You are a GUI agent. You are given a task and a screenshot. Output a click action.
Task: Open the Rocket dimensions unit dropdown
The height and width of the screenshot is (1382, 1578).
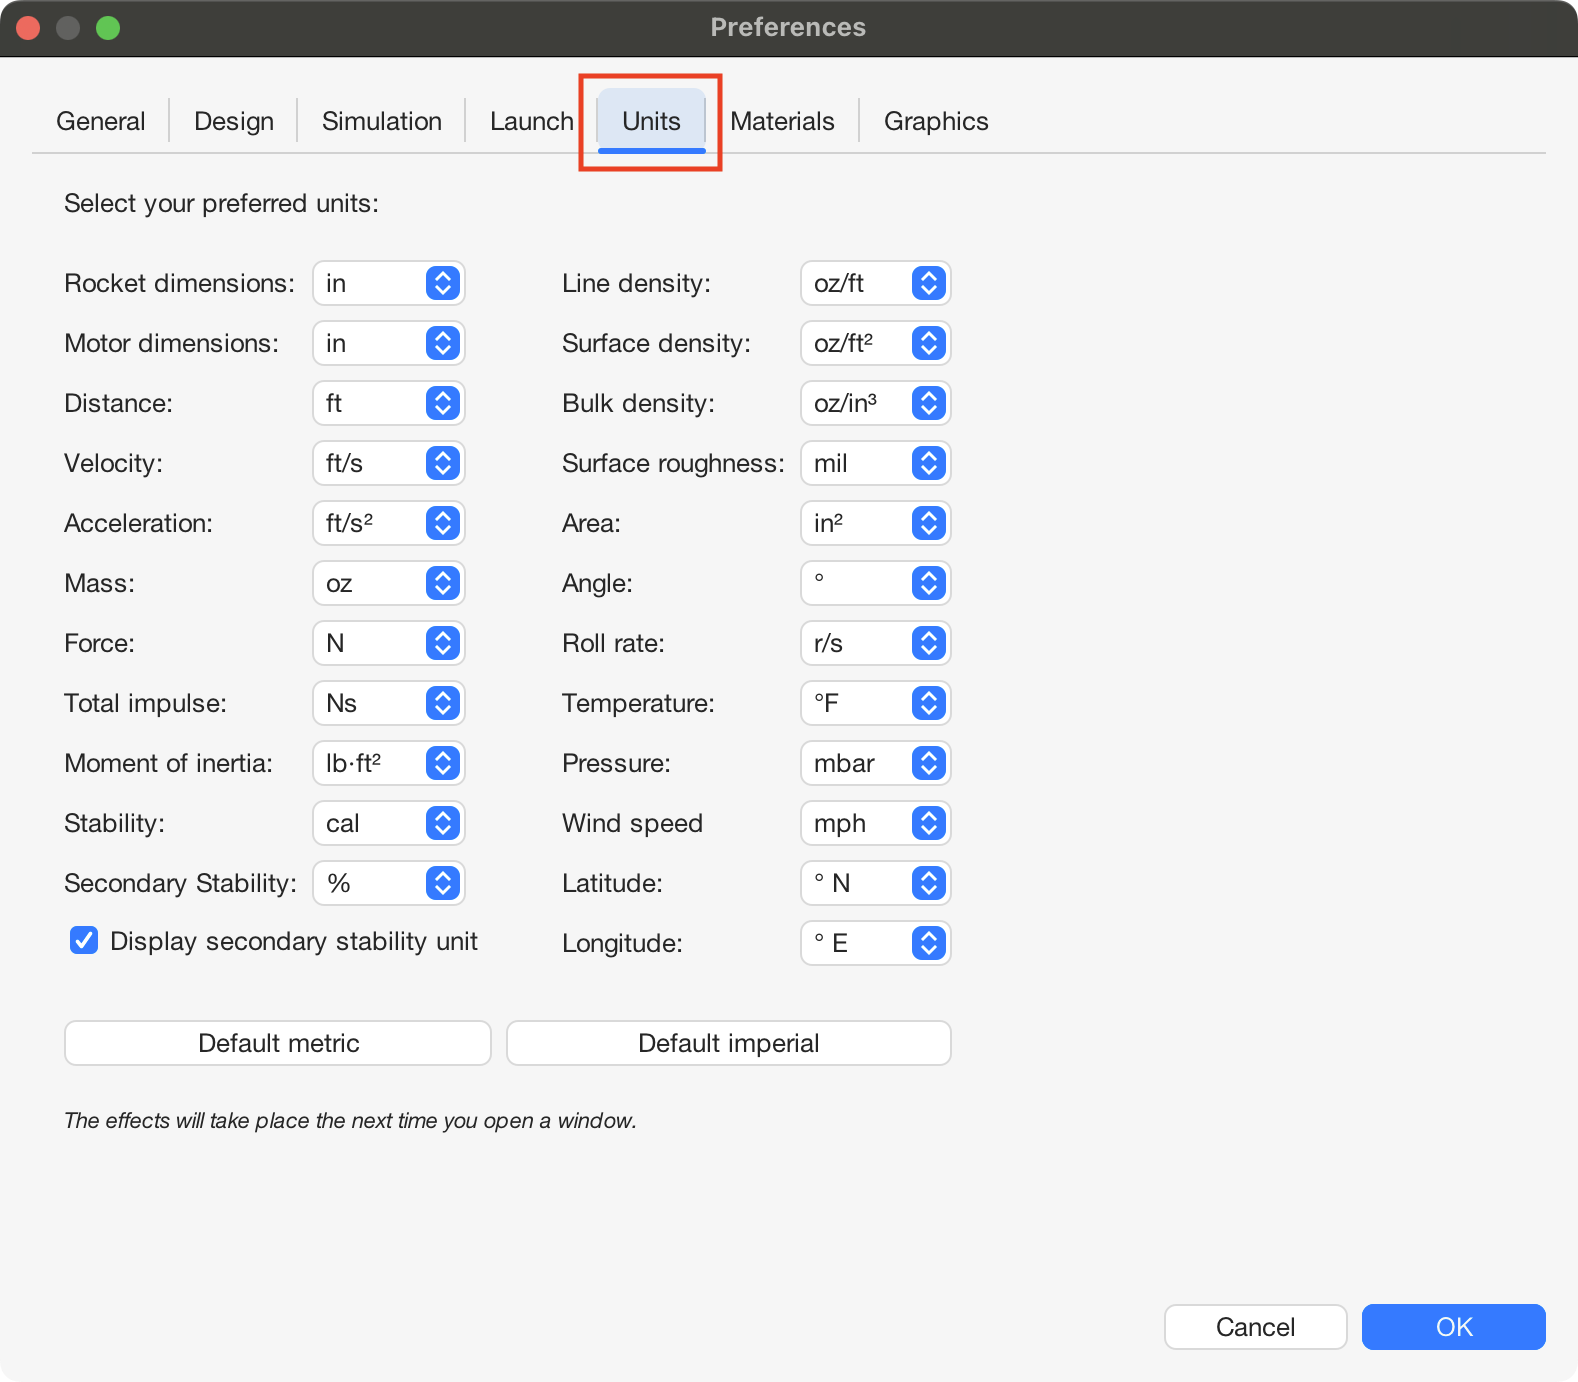(x=389, y=284)
